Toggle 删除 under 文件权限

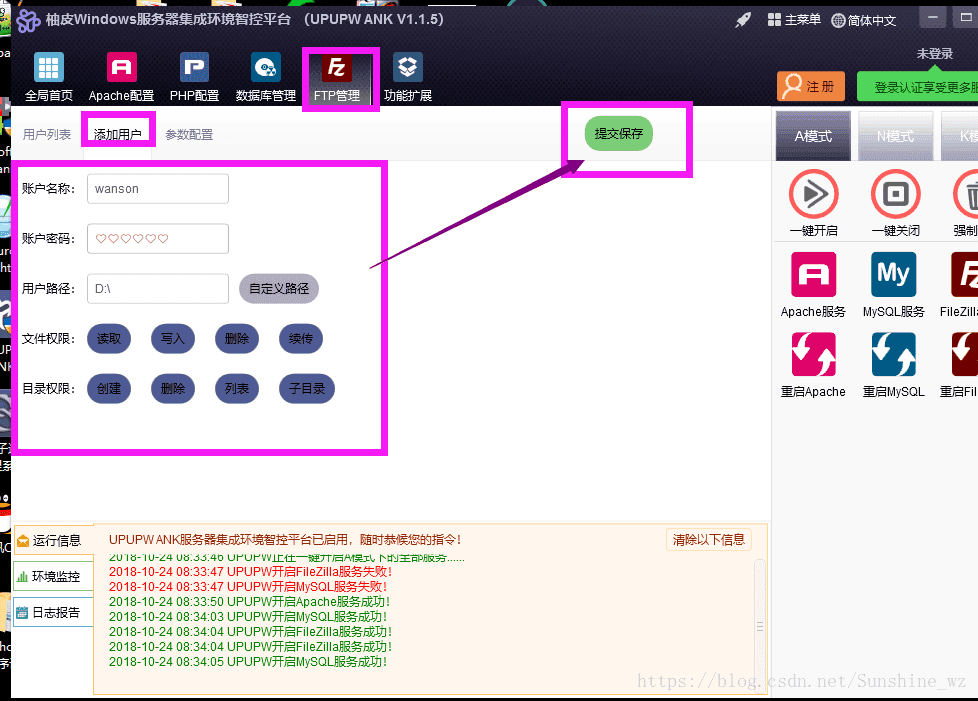pyautogui.click(x=237, y=339)
